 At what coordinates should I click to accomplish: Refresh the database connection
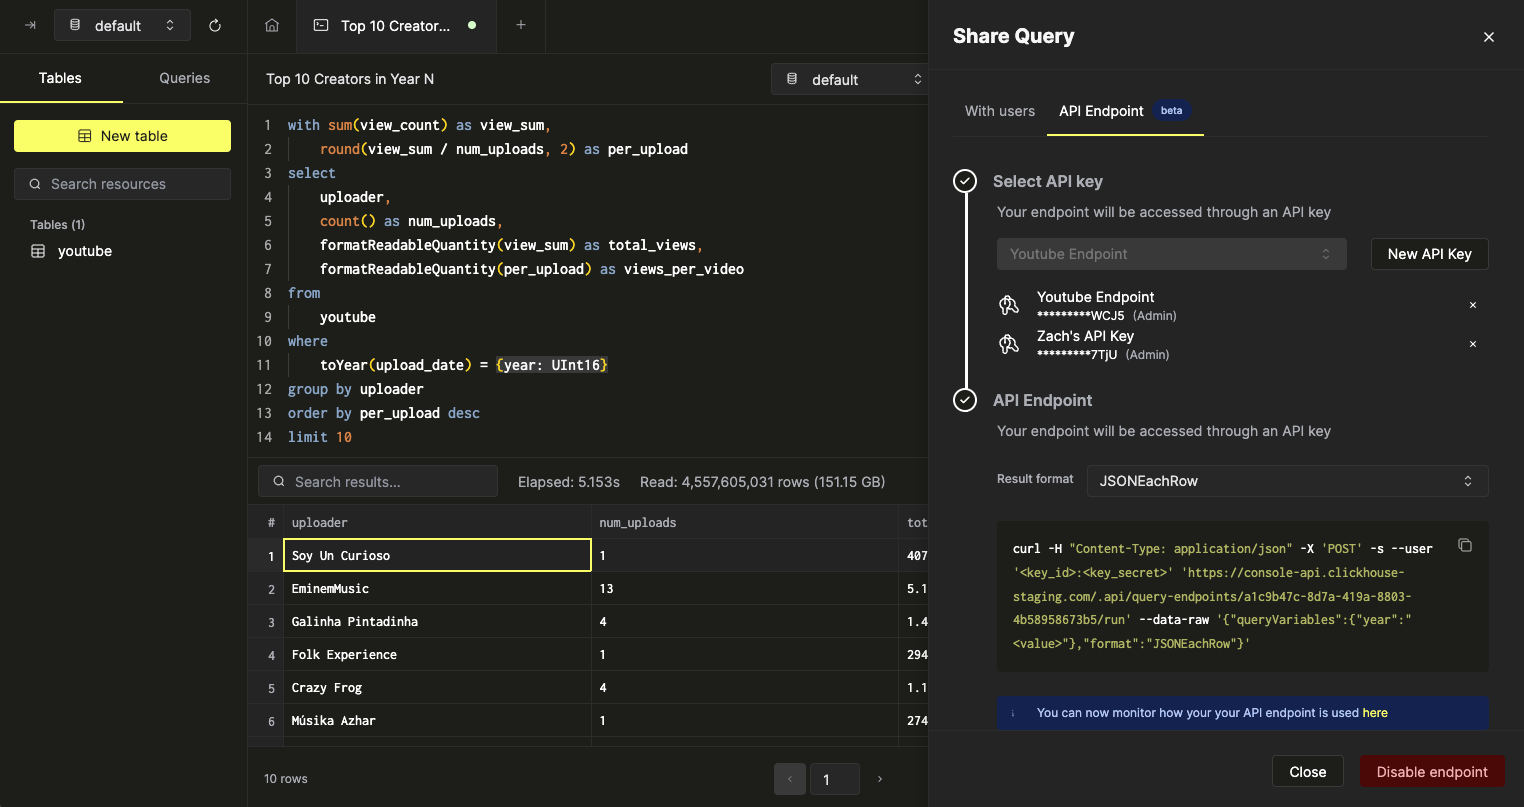pos(215,25)
